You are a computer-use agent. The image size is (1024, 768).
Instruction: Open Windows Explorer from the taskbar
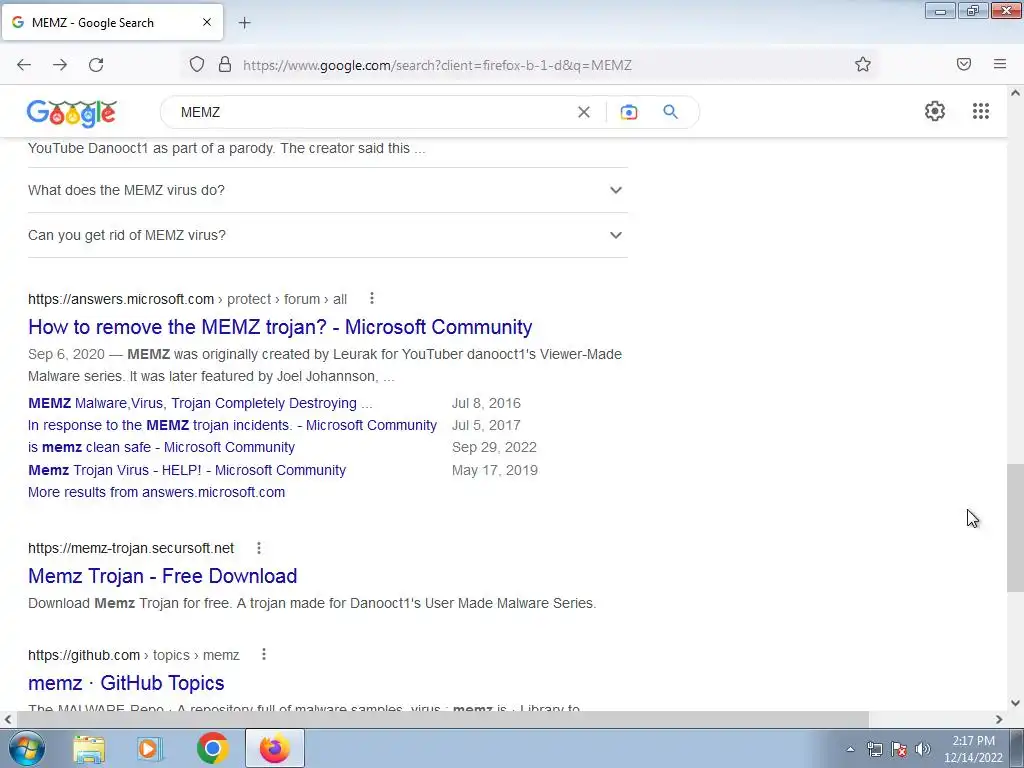pyautogui.click(x=89, y=749)
